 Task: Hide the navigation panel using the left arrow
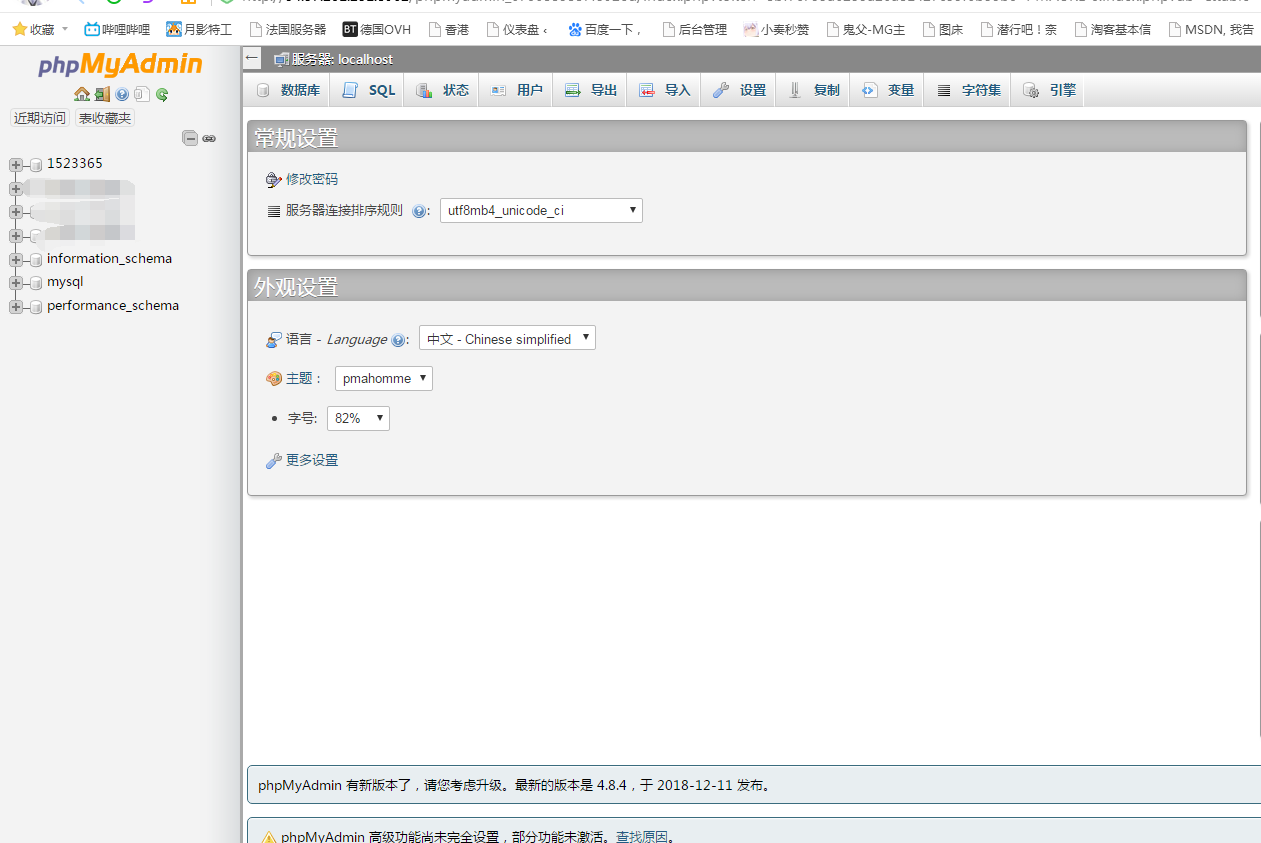click(x=252, y=59)
